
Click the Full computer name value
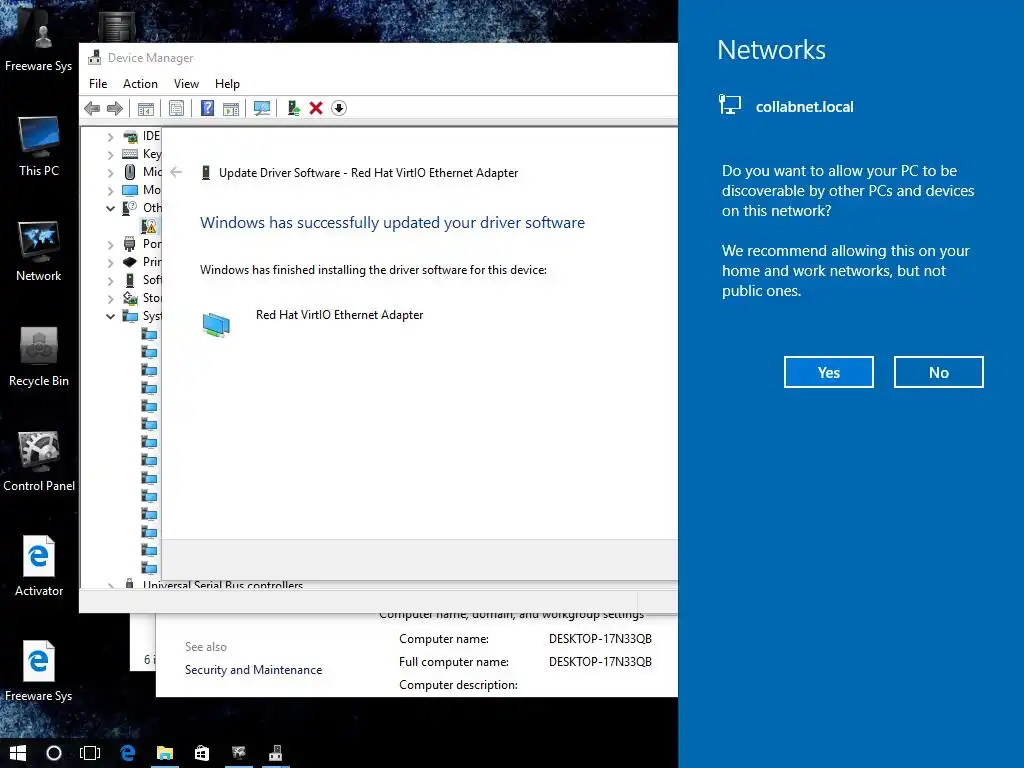600,662
